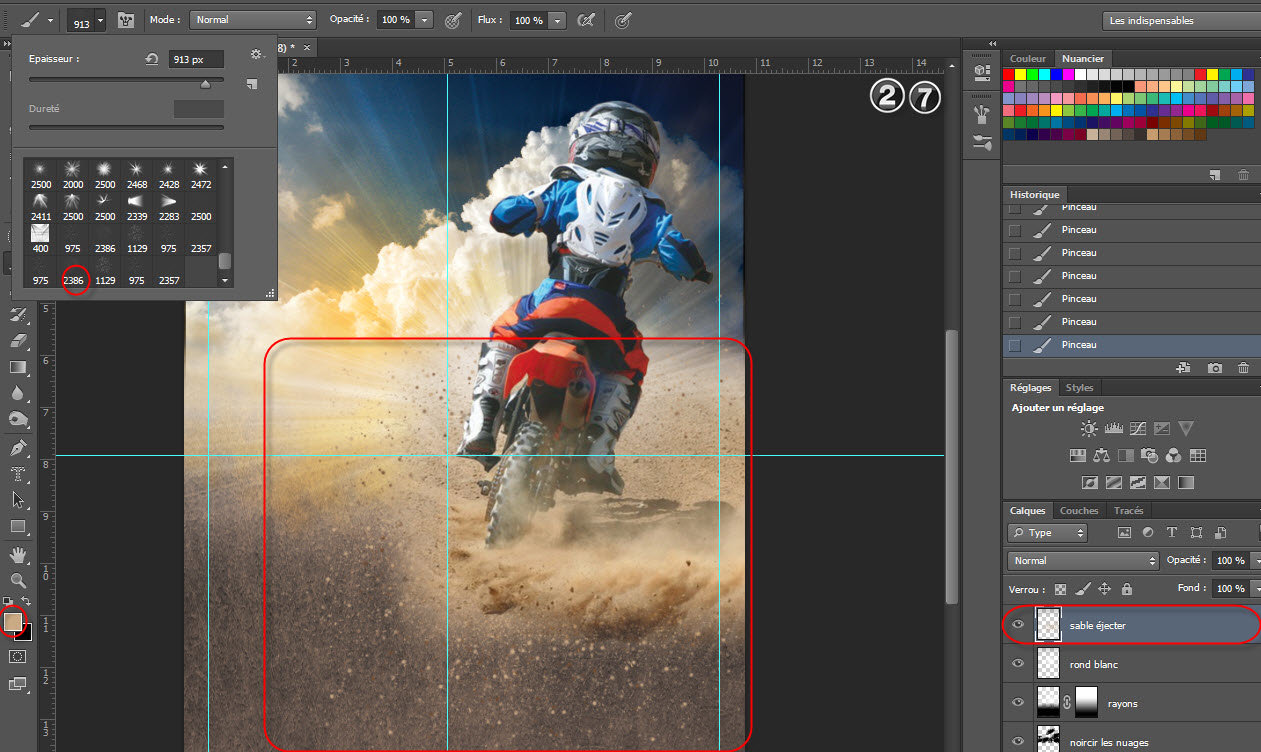Image resolution: width=1261 pixels, height=752 pixels.
Task: Open the 'Les indispensables' workspace dropdown
Action: pyautogui.click(x=1180, y=20)
